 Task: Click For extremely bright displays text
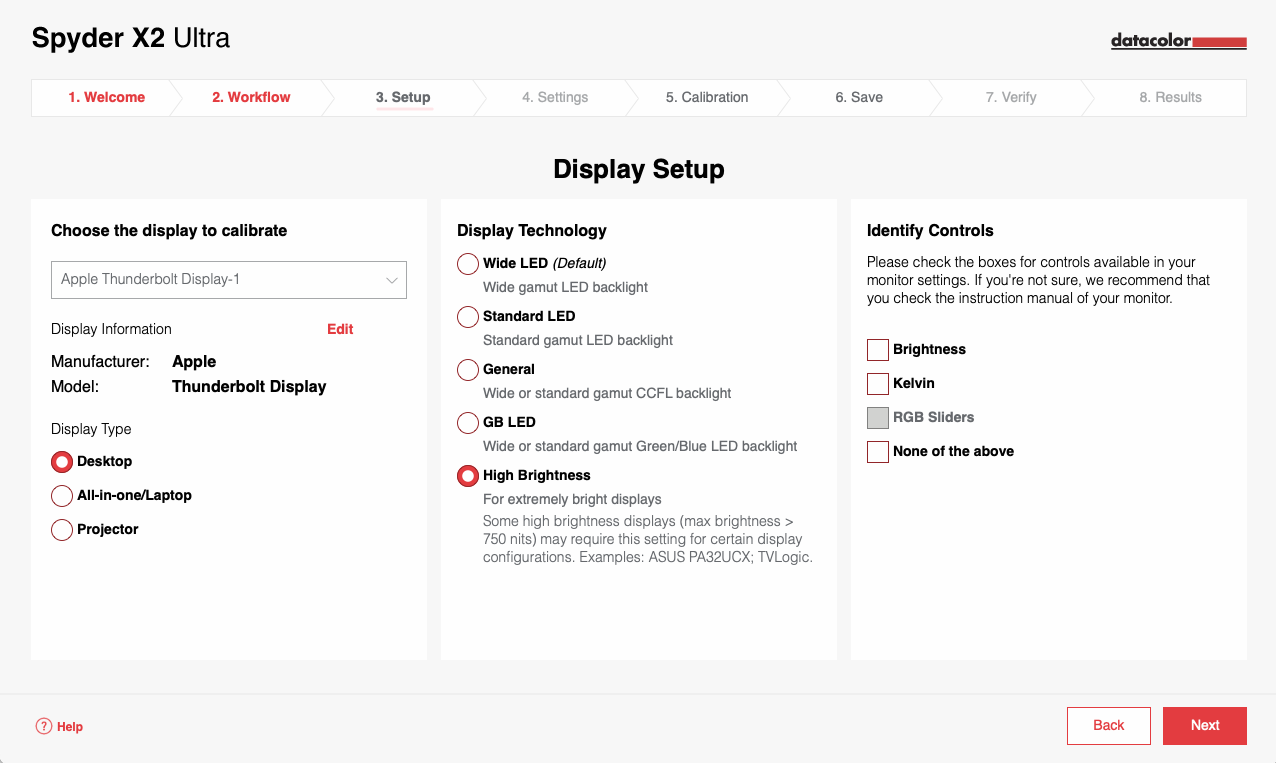coord(572,499)
